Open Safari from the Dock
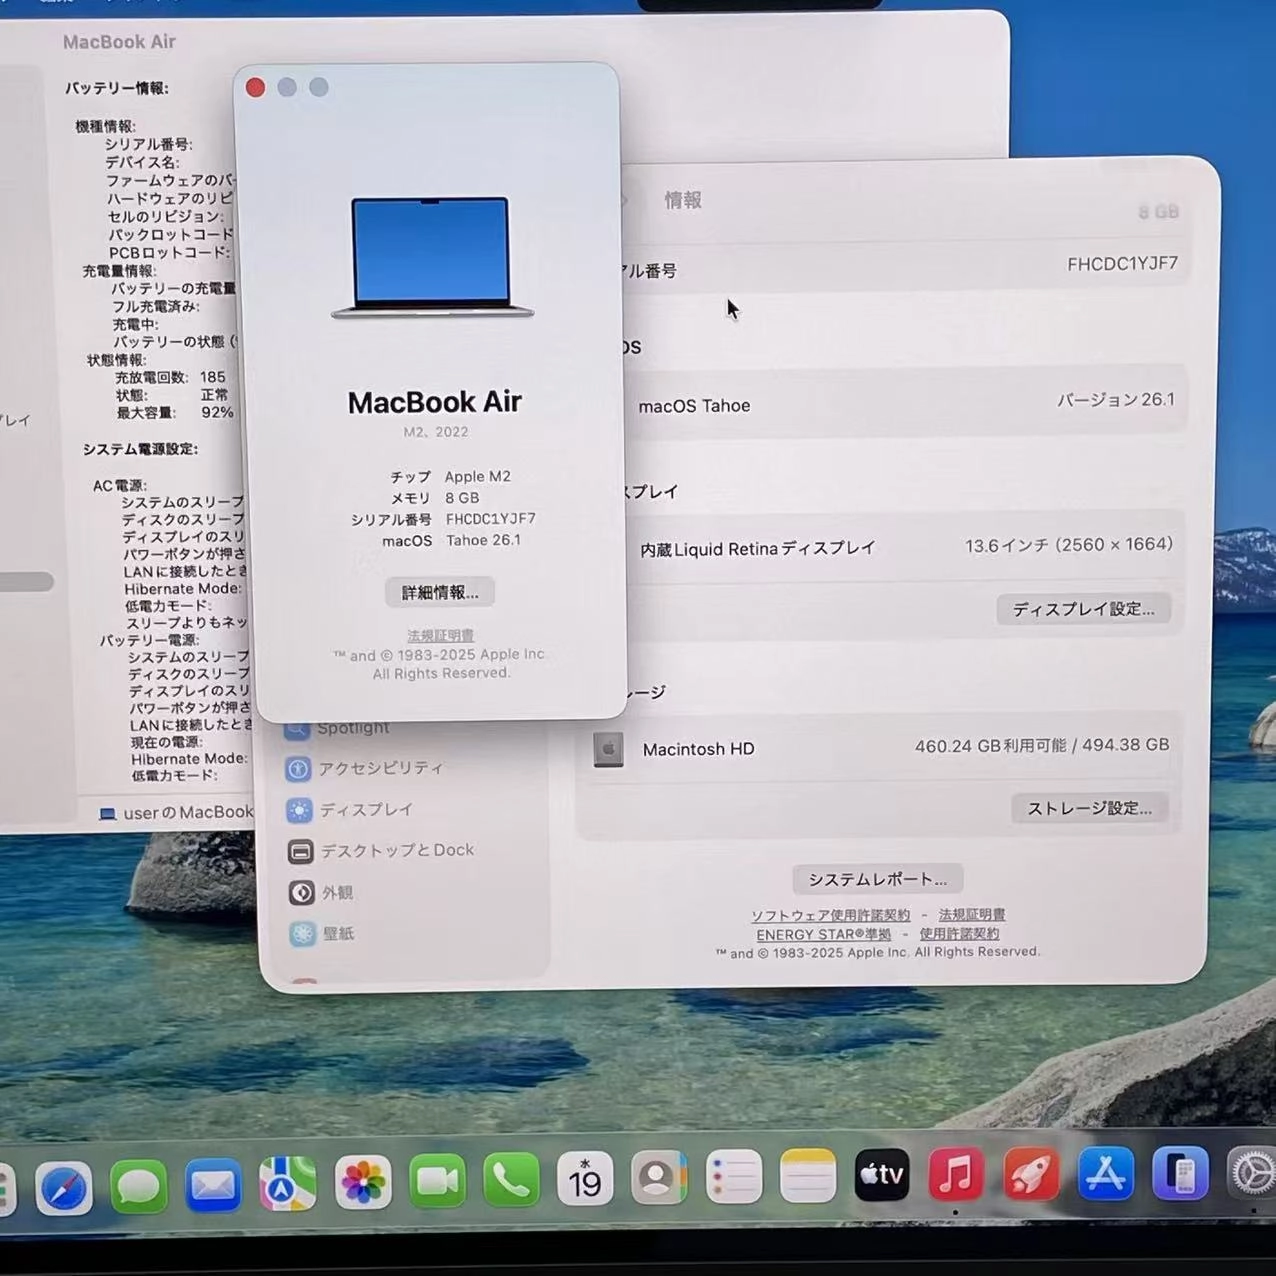1276x1276 pixels. 64,1187
